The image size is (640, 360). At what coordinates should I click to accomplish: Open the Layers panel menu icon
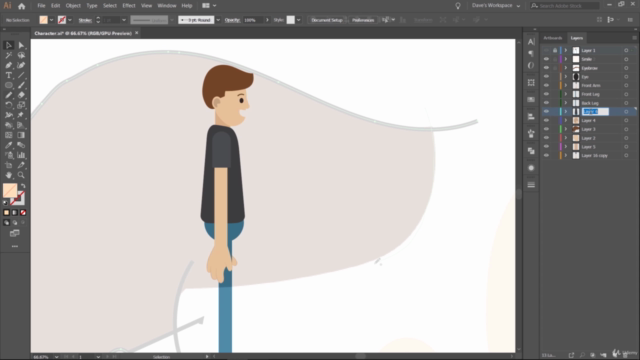point(634,38)
